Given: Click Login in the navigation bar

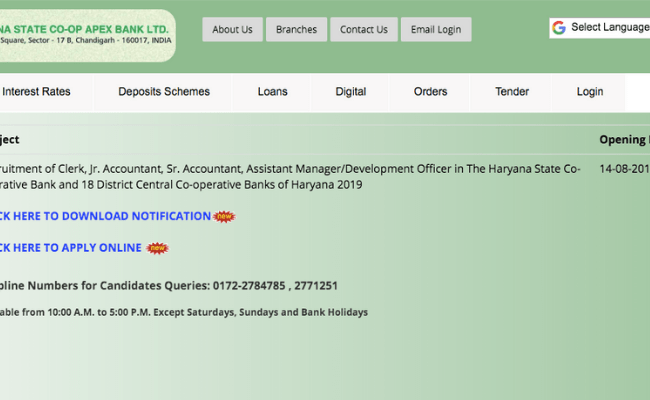Looking at the screenshot, I should [x=590, y=92].
